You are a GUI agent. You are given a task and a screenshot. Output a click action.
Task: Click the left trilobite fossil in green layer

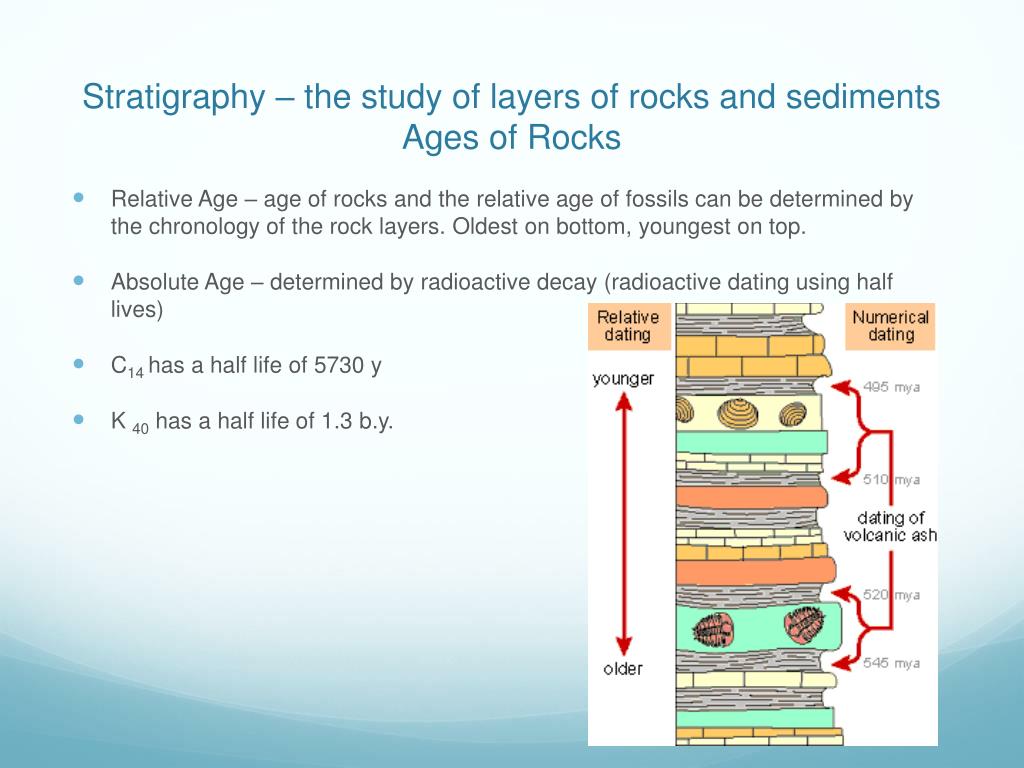[713, 630]
